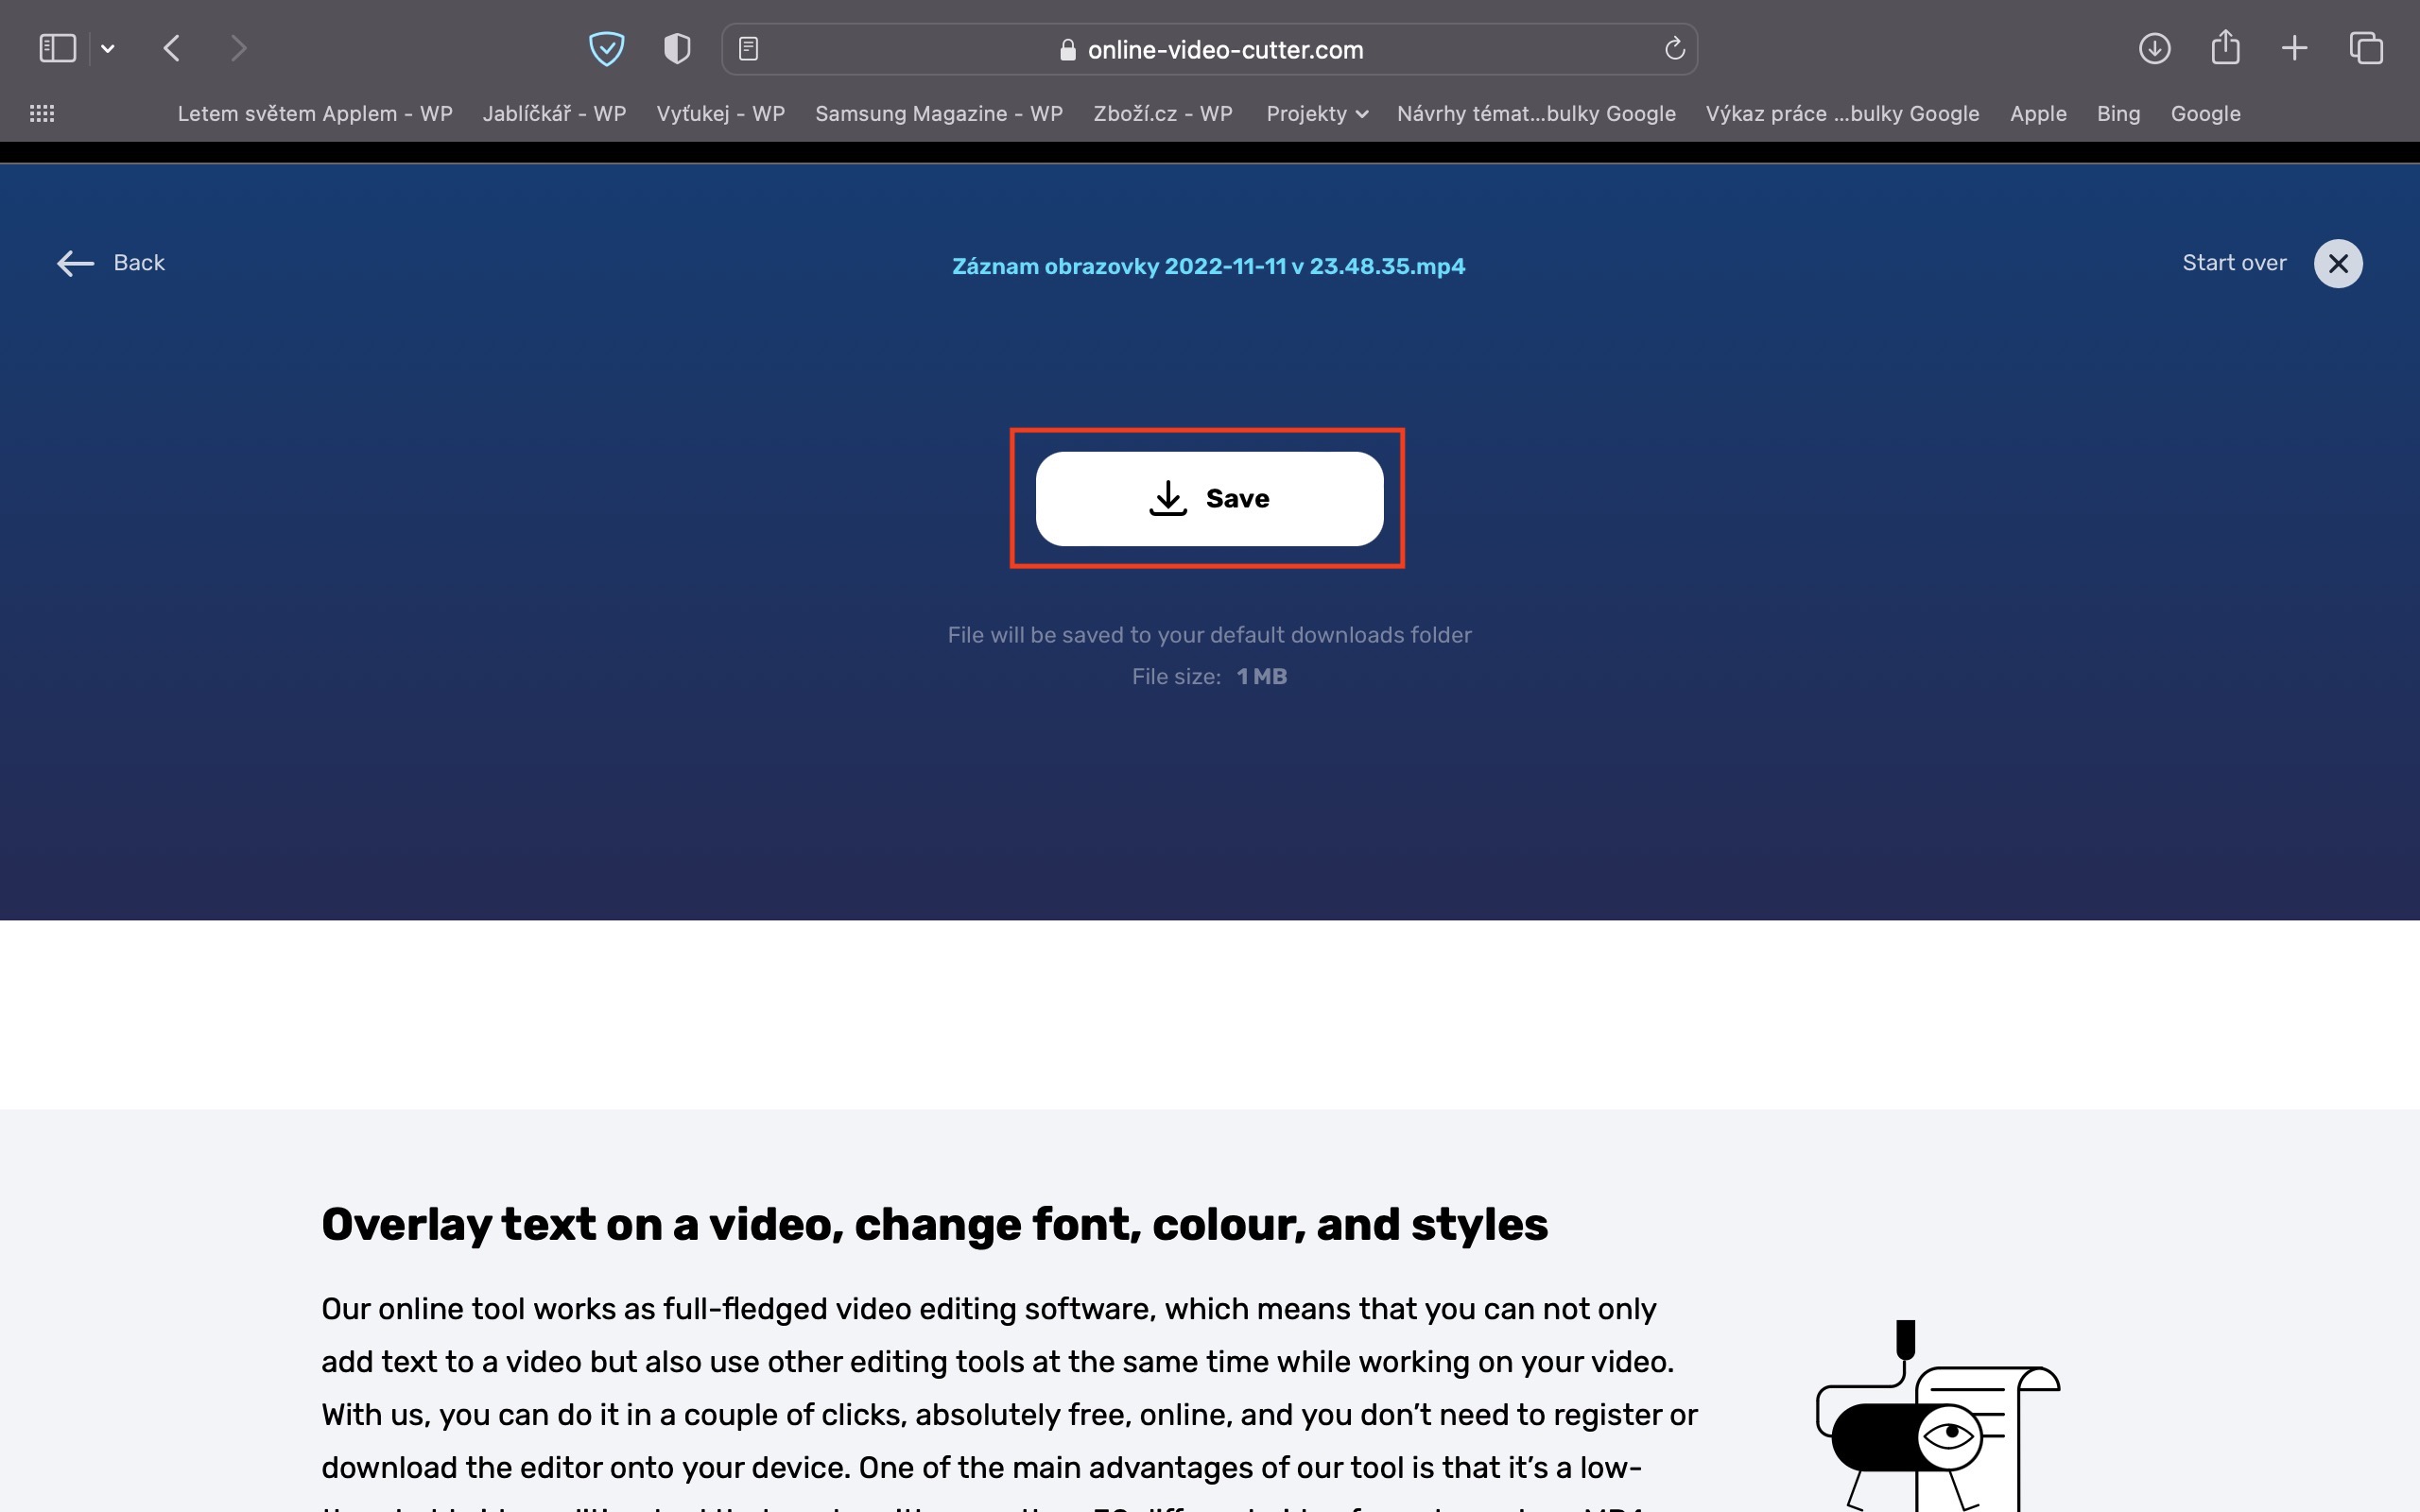Open the privacy report half-shield icon

point(677,48)
